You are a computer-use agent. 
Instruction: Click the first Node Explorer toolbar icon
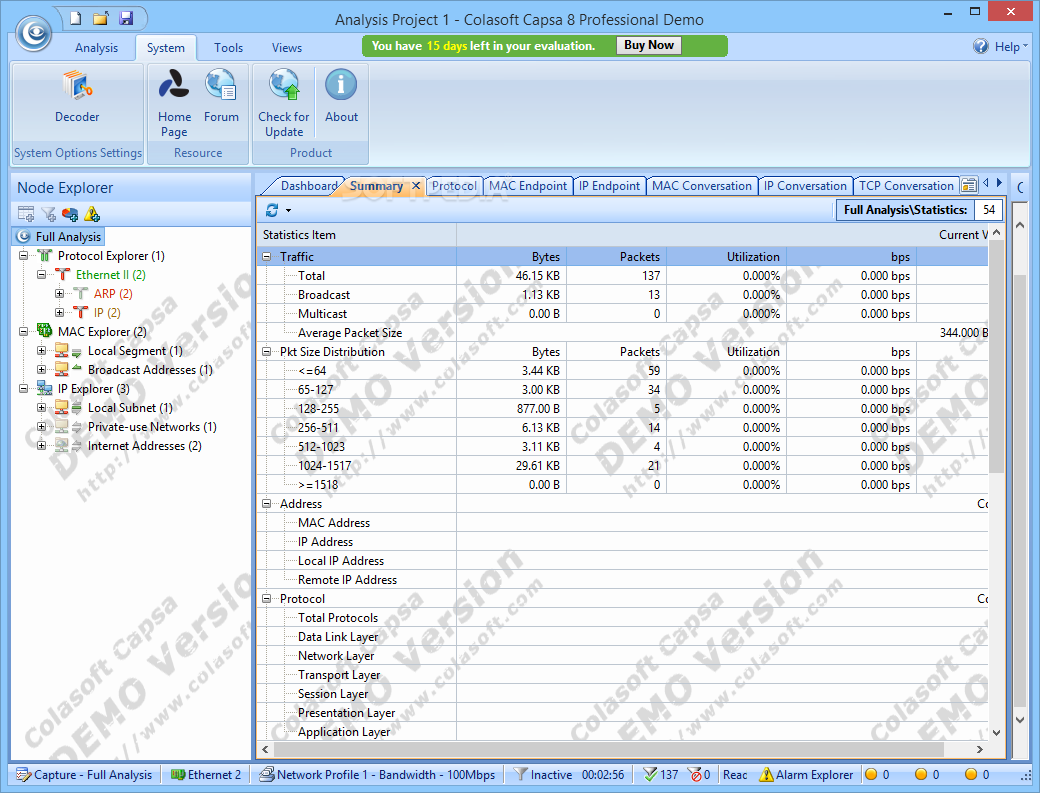click(26, 214)
